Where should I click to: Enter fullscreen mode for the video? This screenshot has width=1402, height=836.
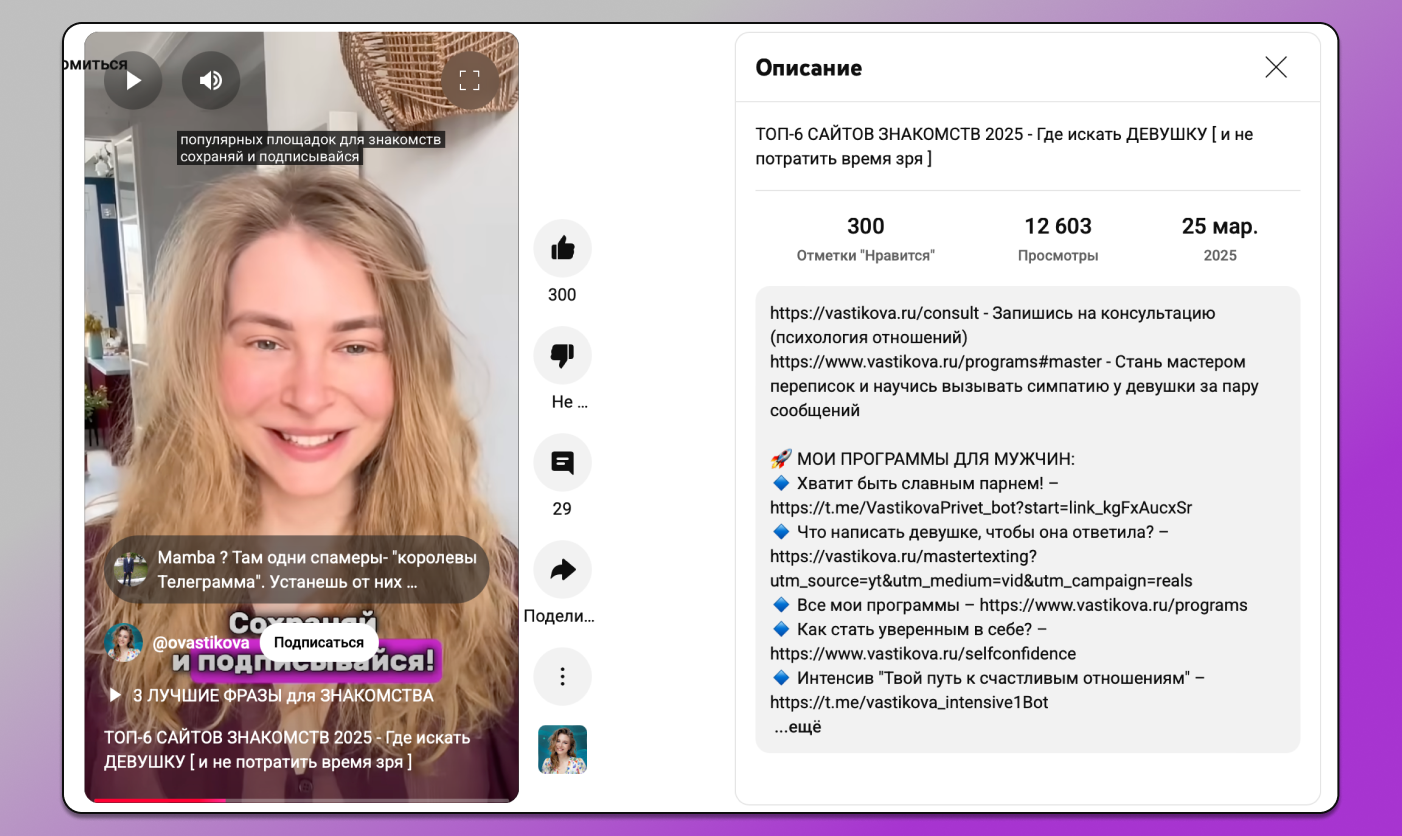[470, 81]
